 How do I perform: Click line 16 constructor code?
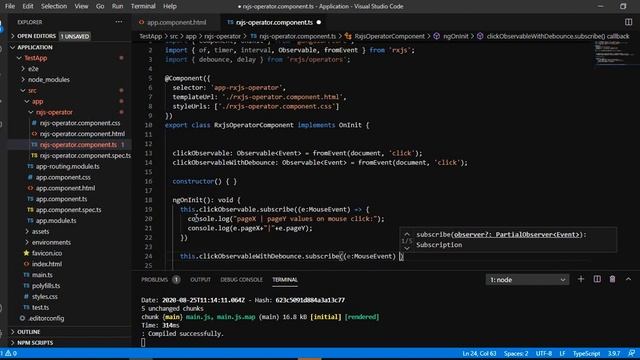point(204,181)
